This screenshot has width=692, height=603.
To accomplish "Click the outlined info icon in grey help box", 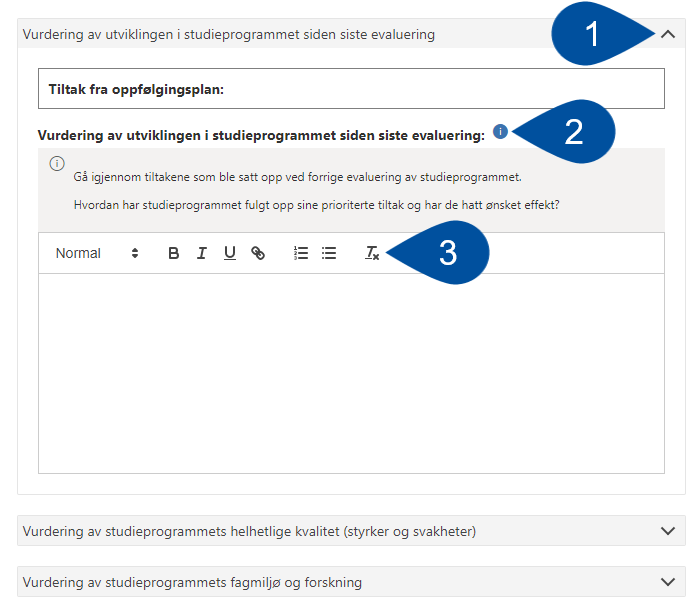I will tap(57, 164).
